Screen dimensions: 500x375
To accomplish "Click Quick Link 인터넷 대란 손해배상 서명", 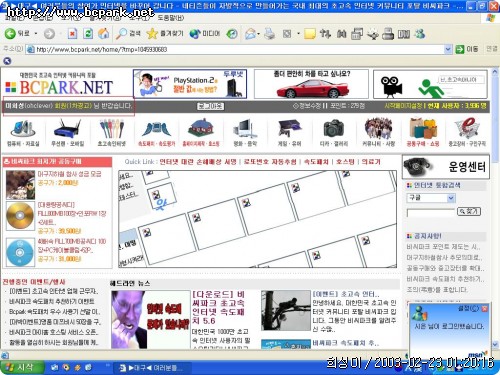I will (x=198, y=162).
